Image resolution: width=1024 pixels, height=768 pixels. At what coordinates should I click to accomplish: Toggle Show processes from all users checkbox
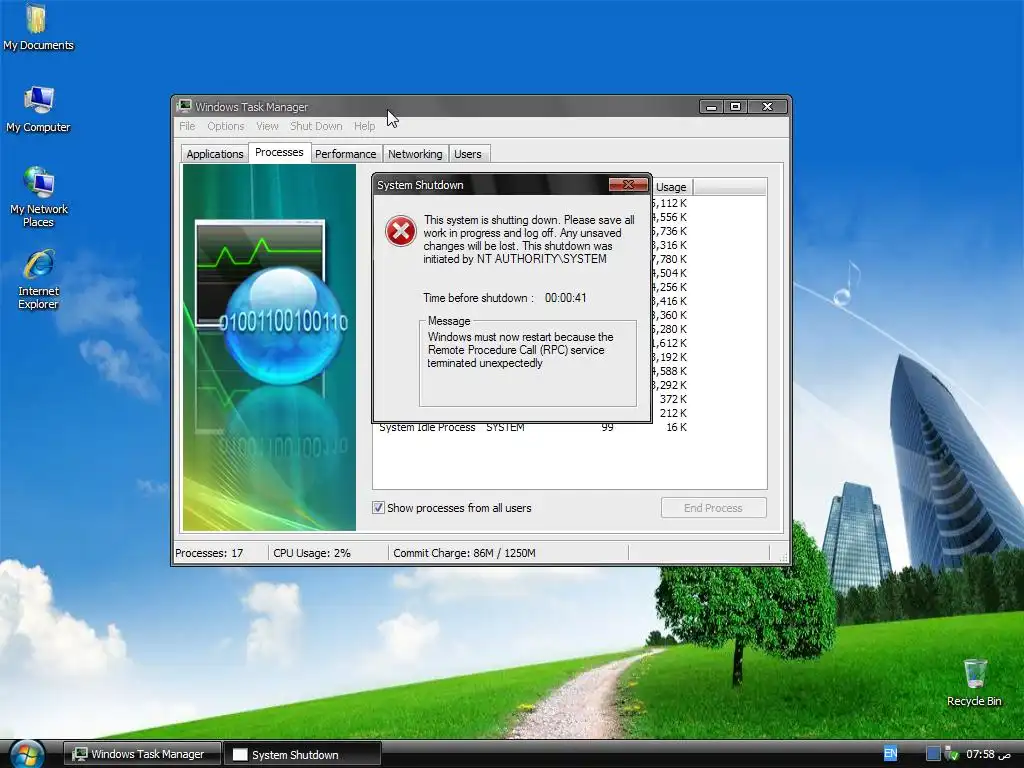click(x=378, y=507)
